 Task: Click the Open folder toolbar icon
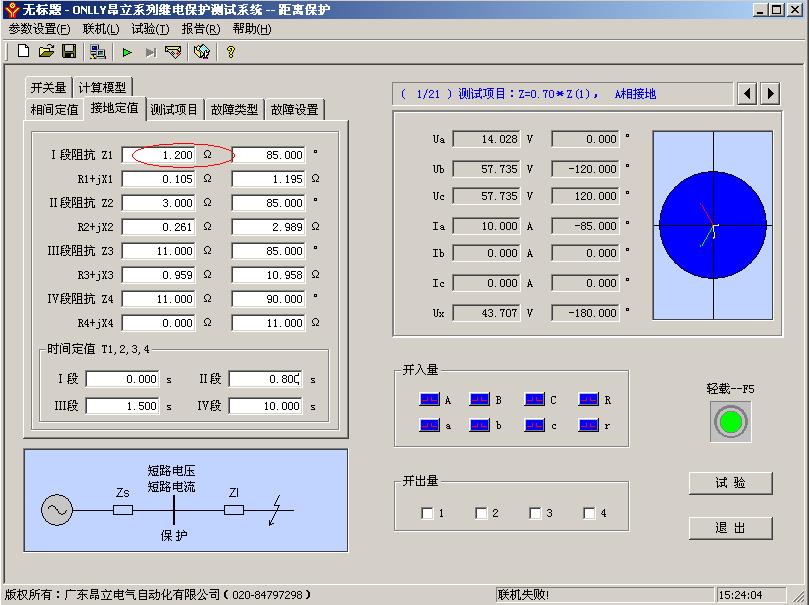tap(46, 51)
